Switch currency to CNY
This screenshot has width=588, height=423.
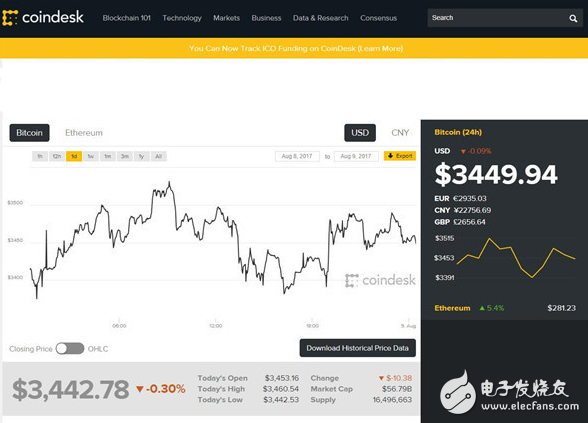pyautogui.click(x=400, y=133)
